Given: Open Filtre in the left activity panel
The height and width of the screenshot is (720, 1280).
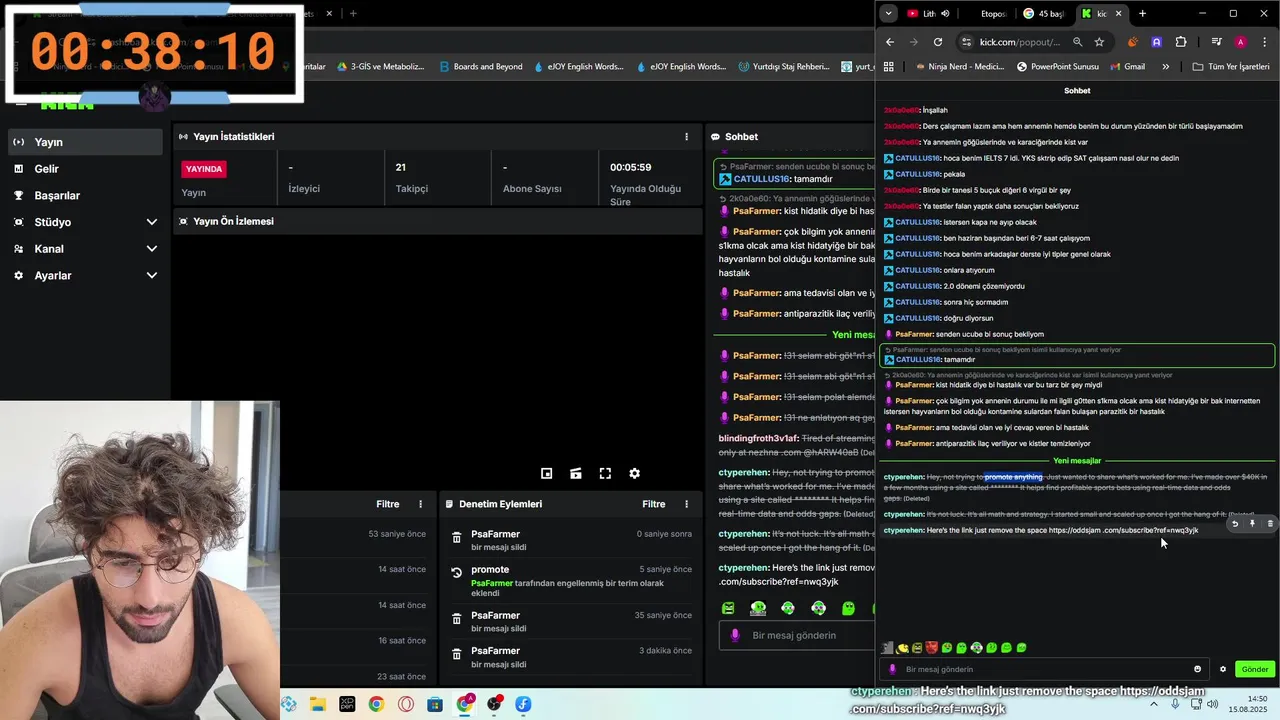Looking at the screenshot, I should point(387,504).
